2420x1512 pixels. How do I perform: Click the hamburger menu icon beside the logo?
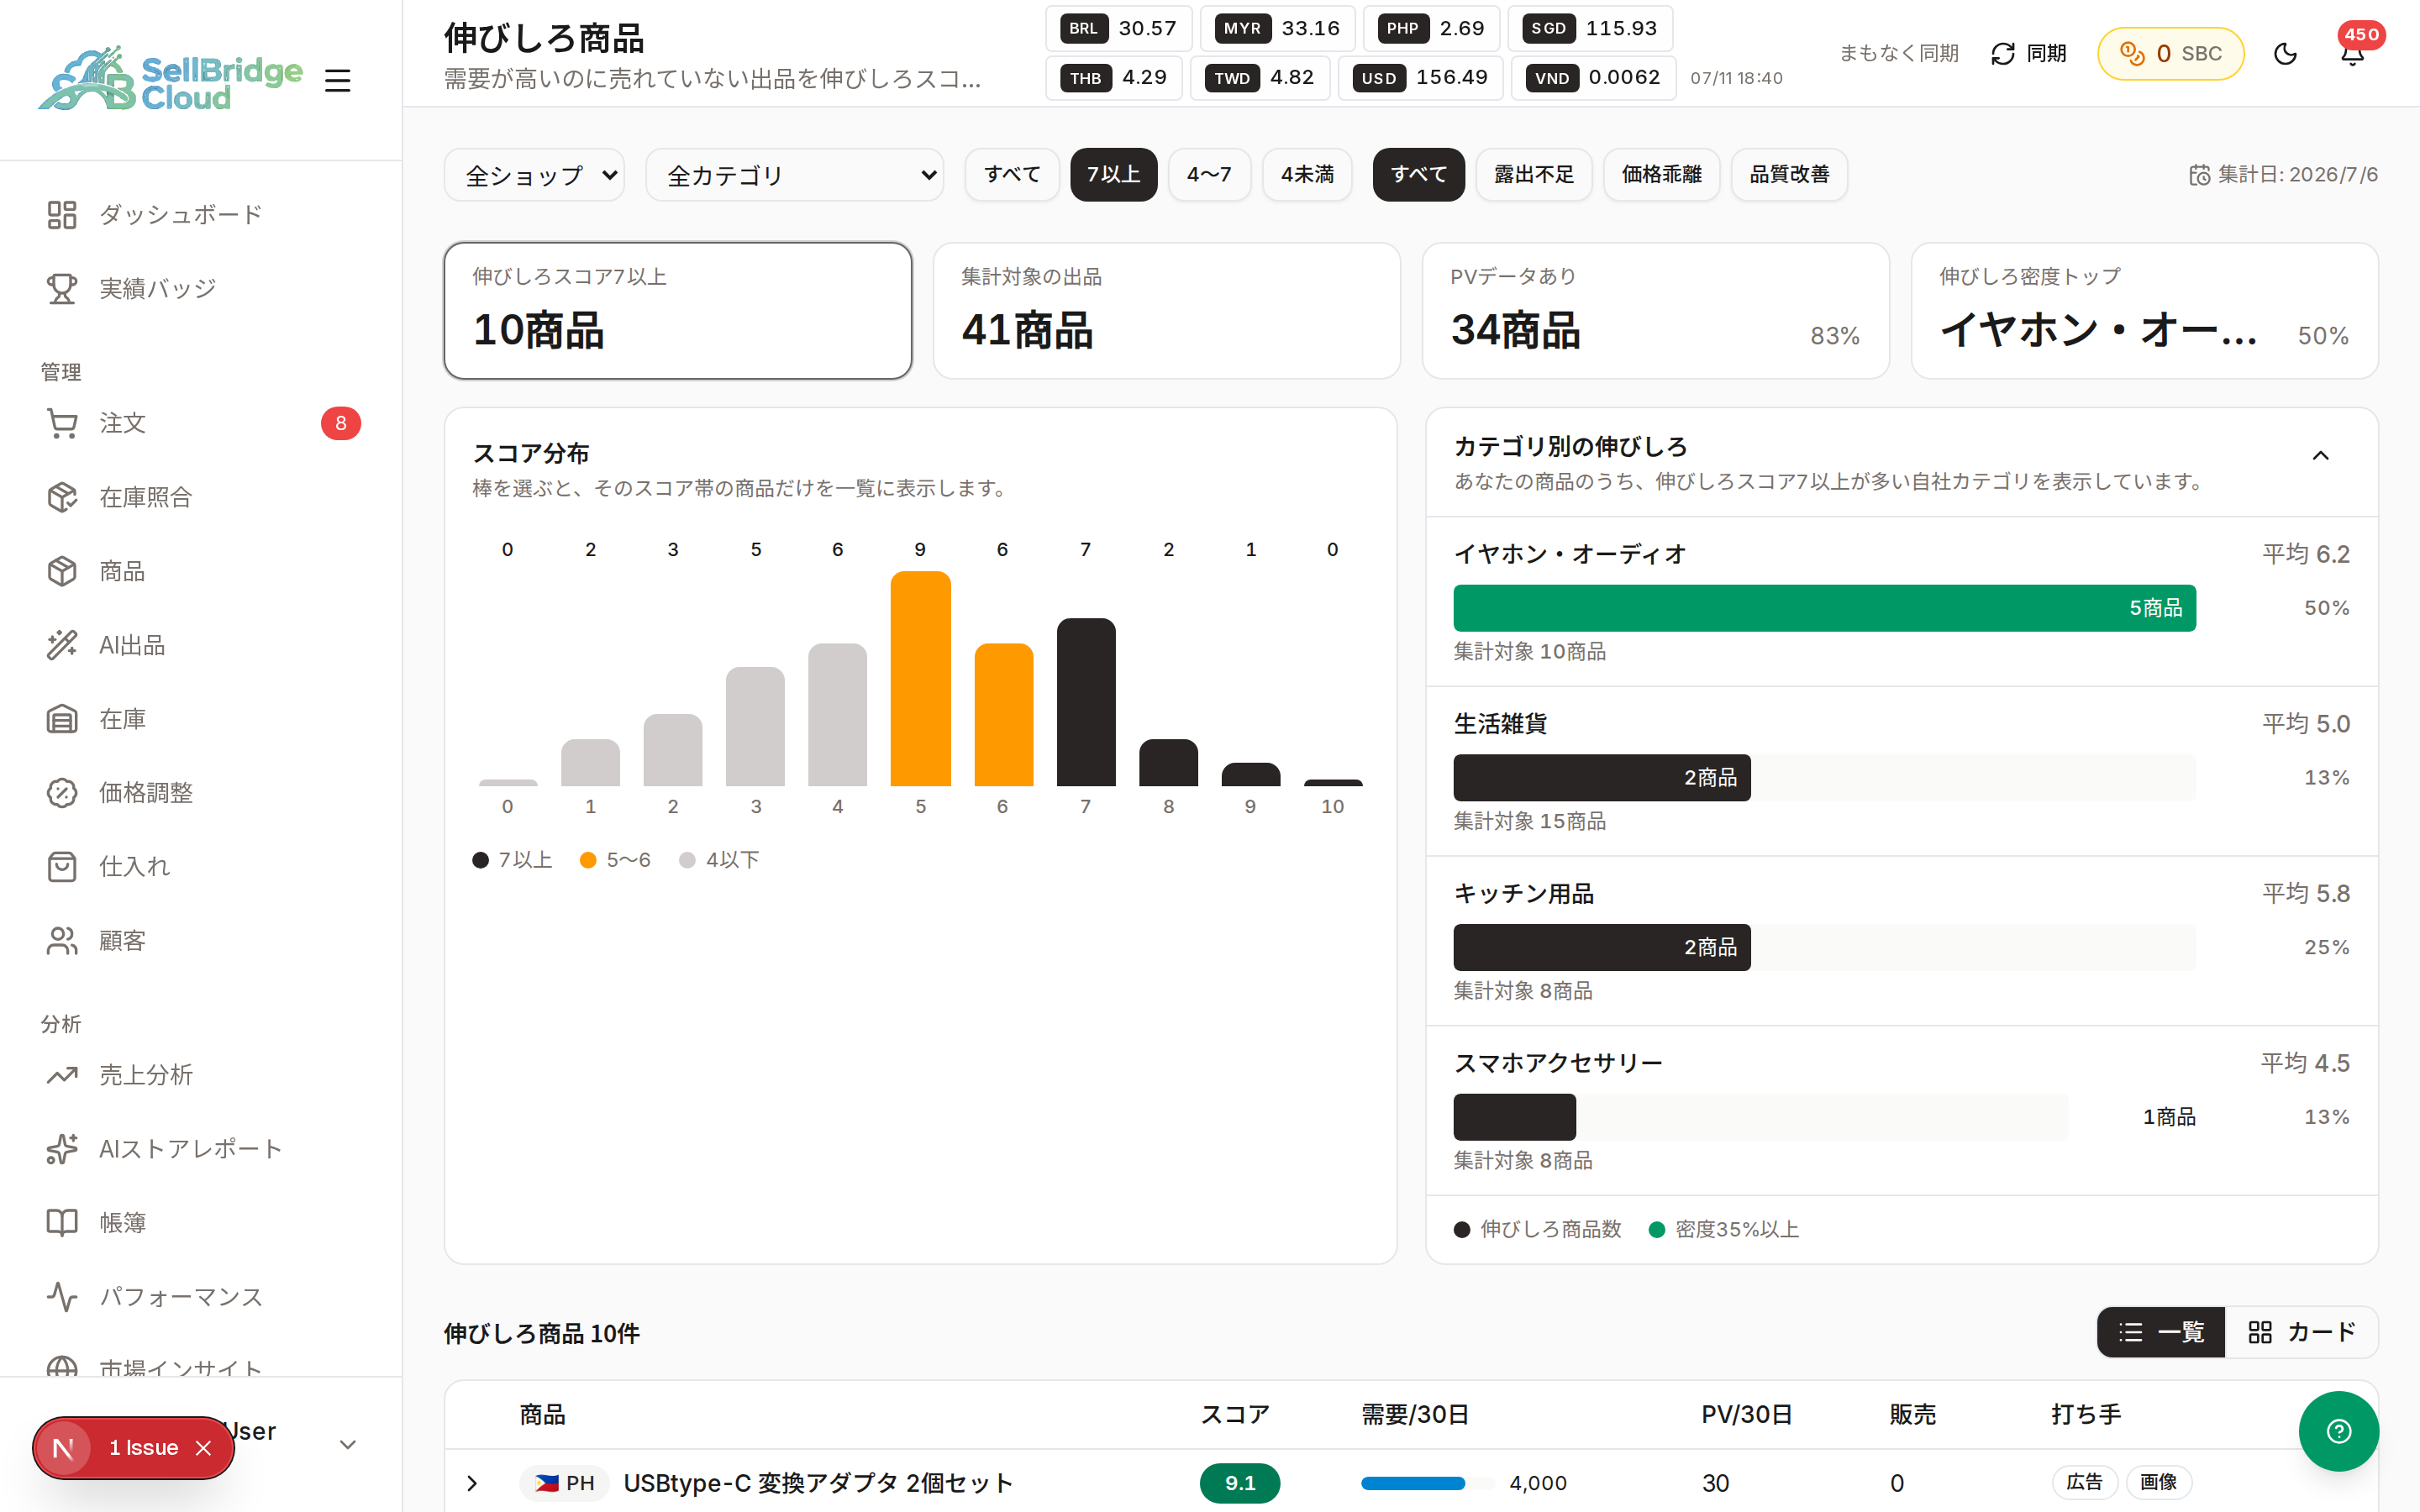point(338,80)
